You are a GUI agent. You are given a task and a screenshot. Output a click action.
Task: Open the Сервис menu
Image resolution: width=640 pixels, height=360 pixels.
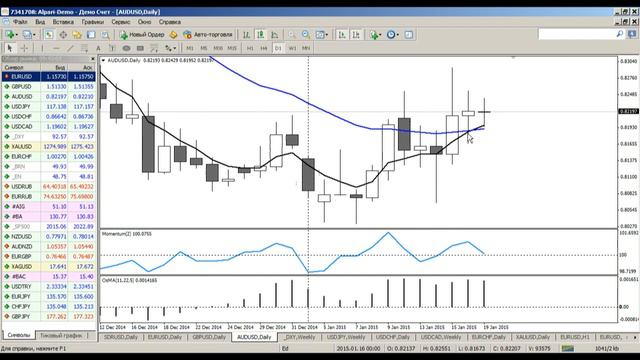(x=121, y=22)
